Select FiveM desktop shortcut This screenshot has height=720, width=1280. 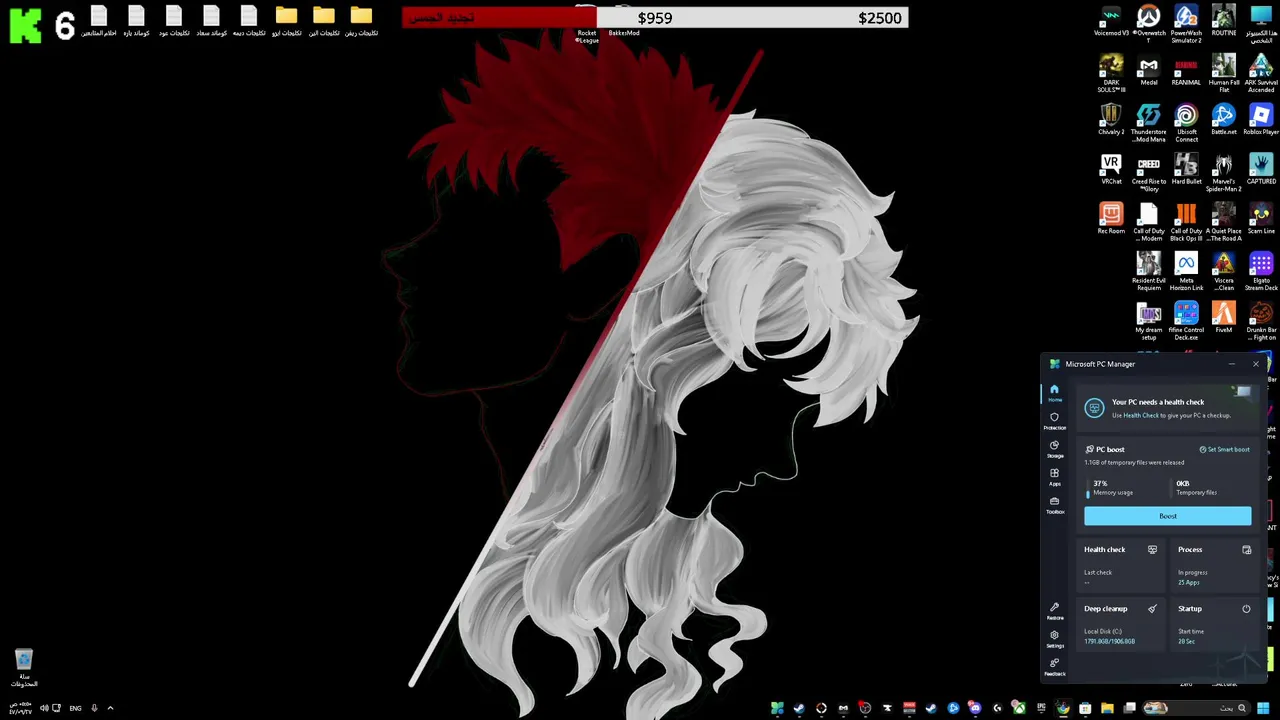(x=1224, y=318)
